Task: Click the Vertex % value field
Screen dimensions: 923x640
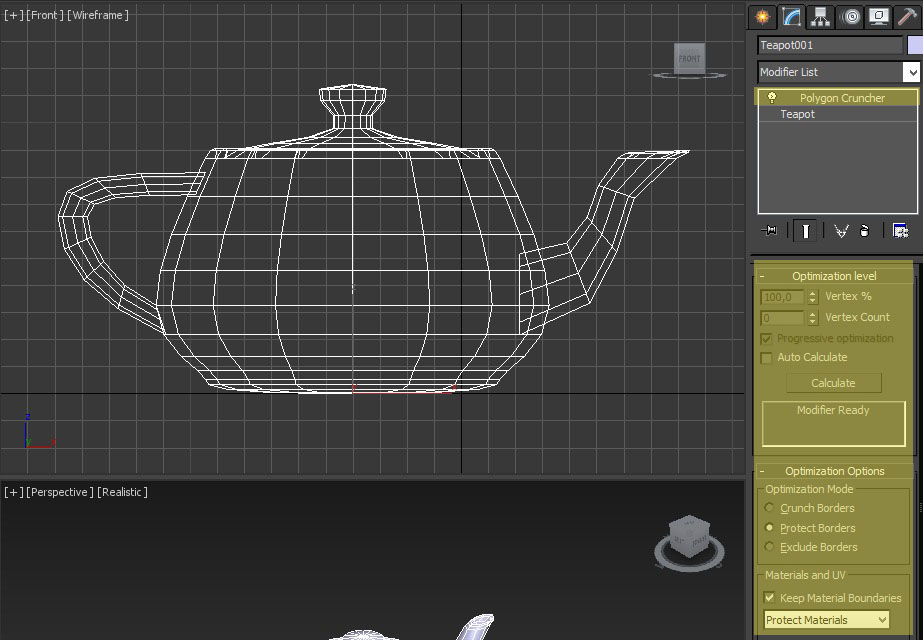Action: point(782,297)
